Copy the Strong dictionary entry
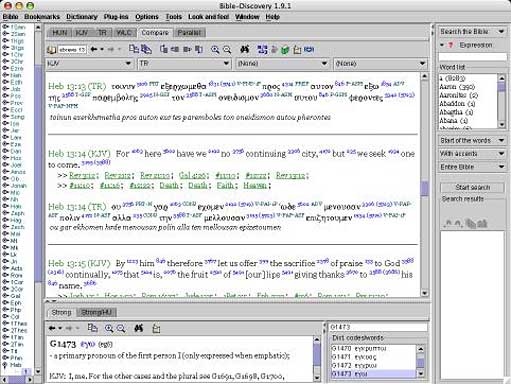 pos(92,328)
